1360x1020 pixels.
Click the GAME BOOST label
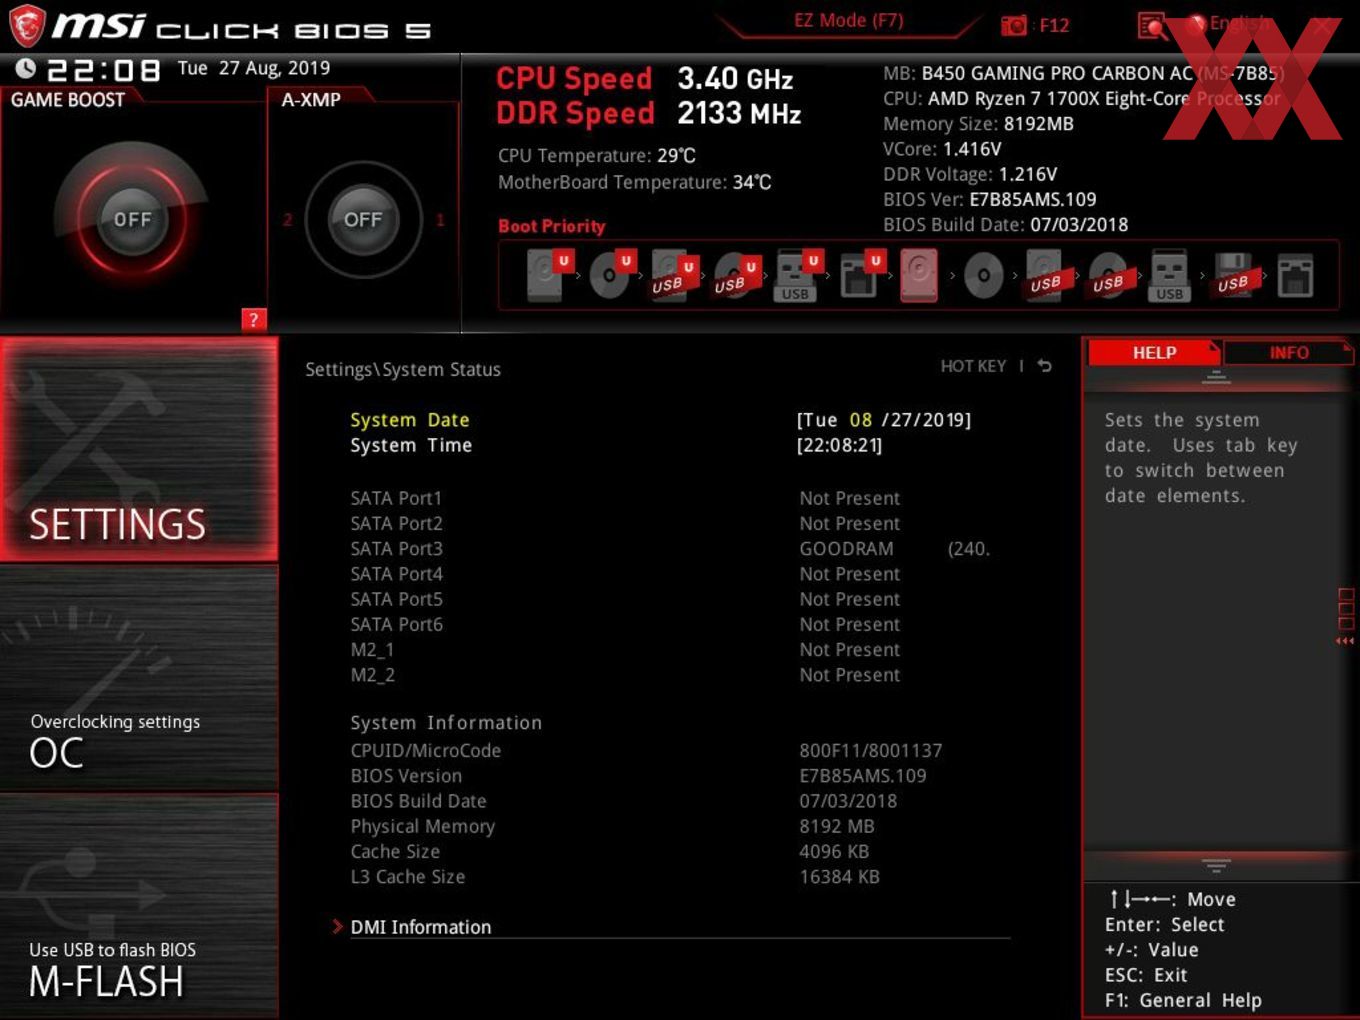tap(68, 100)
